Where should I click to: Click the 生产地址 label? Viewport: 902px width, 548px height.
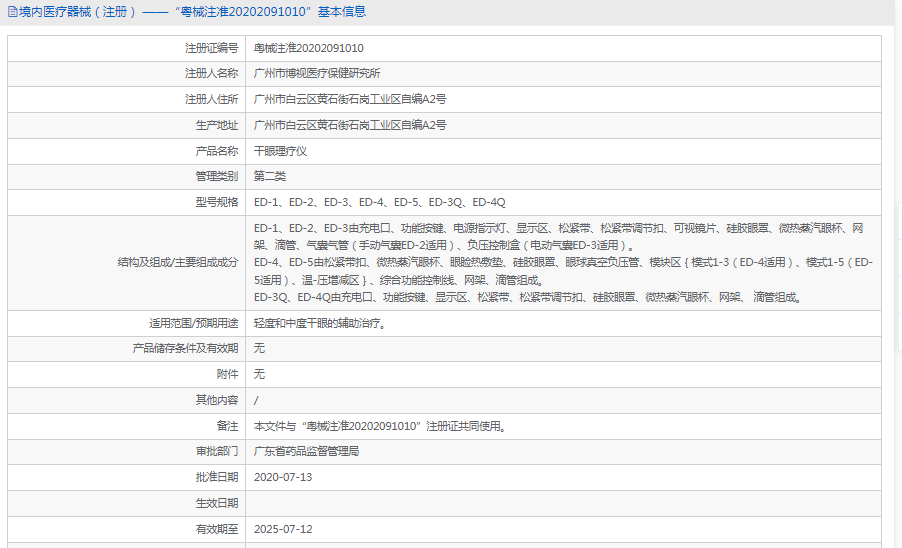(216, 125)
